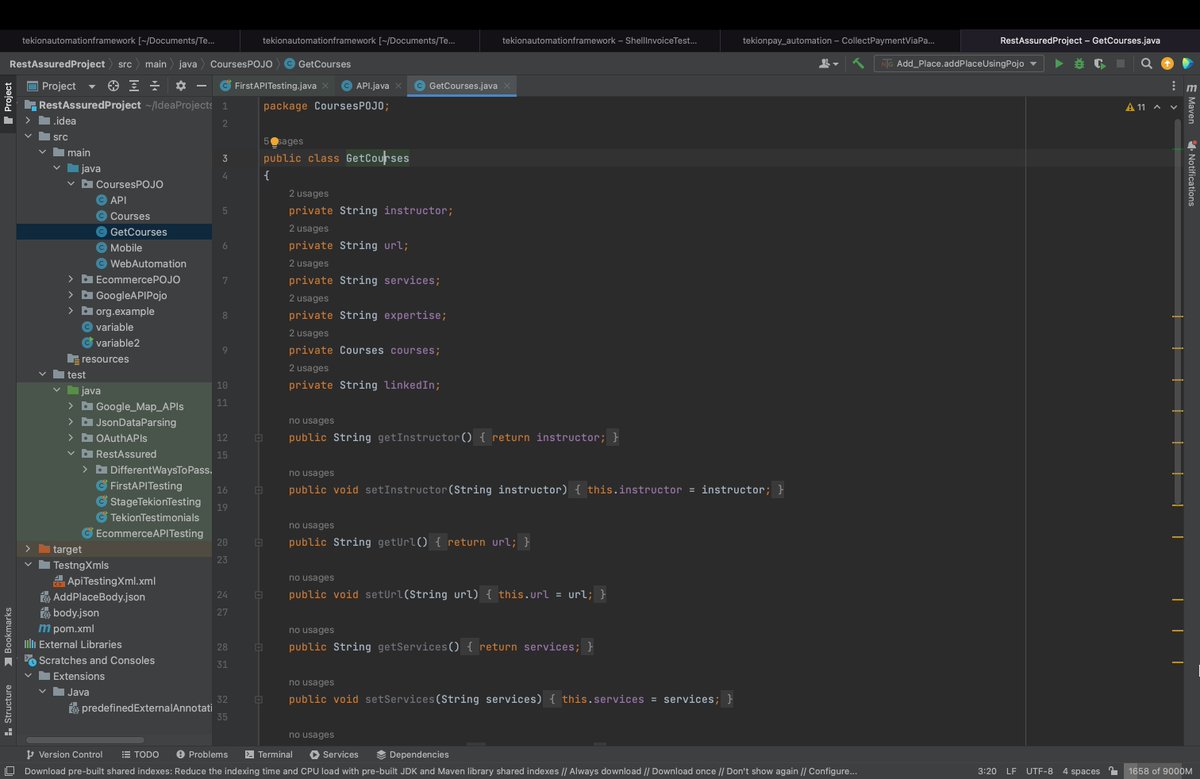
Task: Go to previous highlighted problem arrow
Action: point(1158,106)
